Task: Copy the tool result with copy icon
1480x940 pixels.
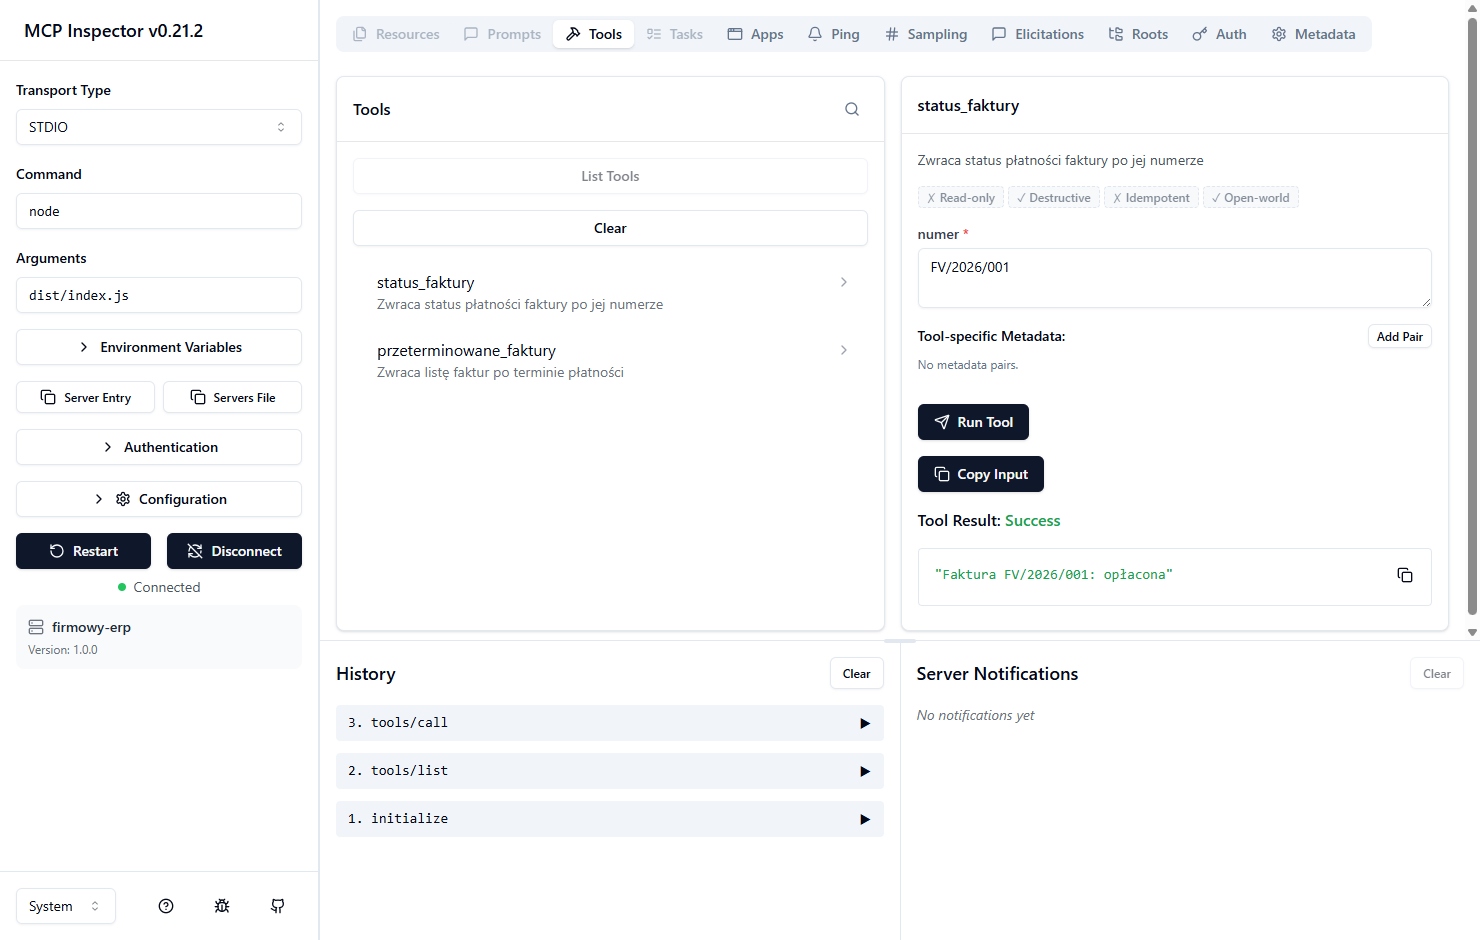Action: point(1405,575)
